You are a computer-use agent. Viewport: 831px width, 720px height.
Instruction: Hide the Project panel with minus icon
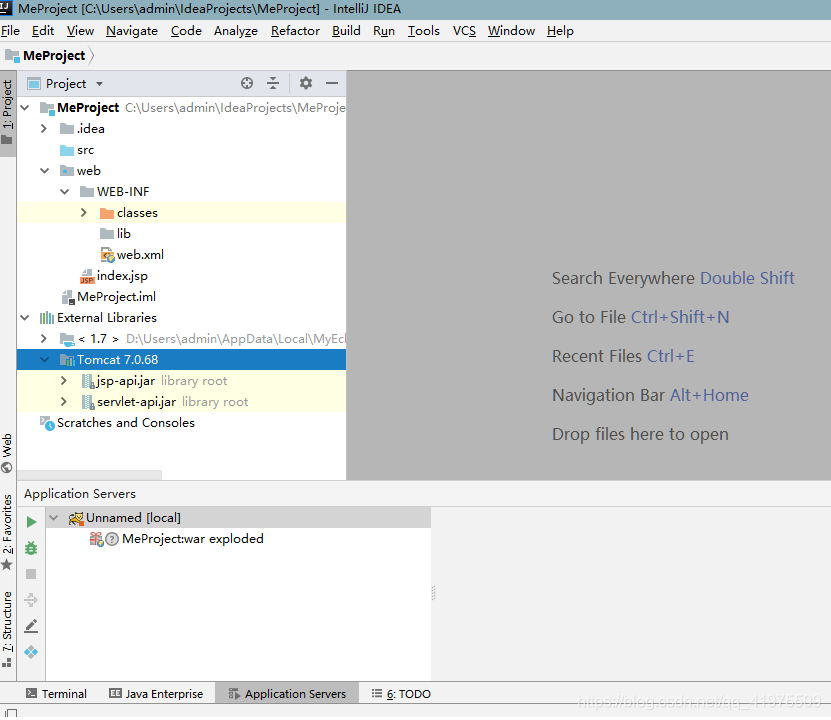(332, 83)
